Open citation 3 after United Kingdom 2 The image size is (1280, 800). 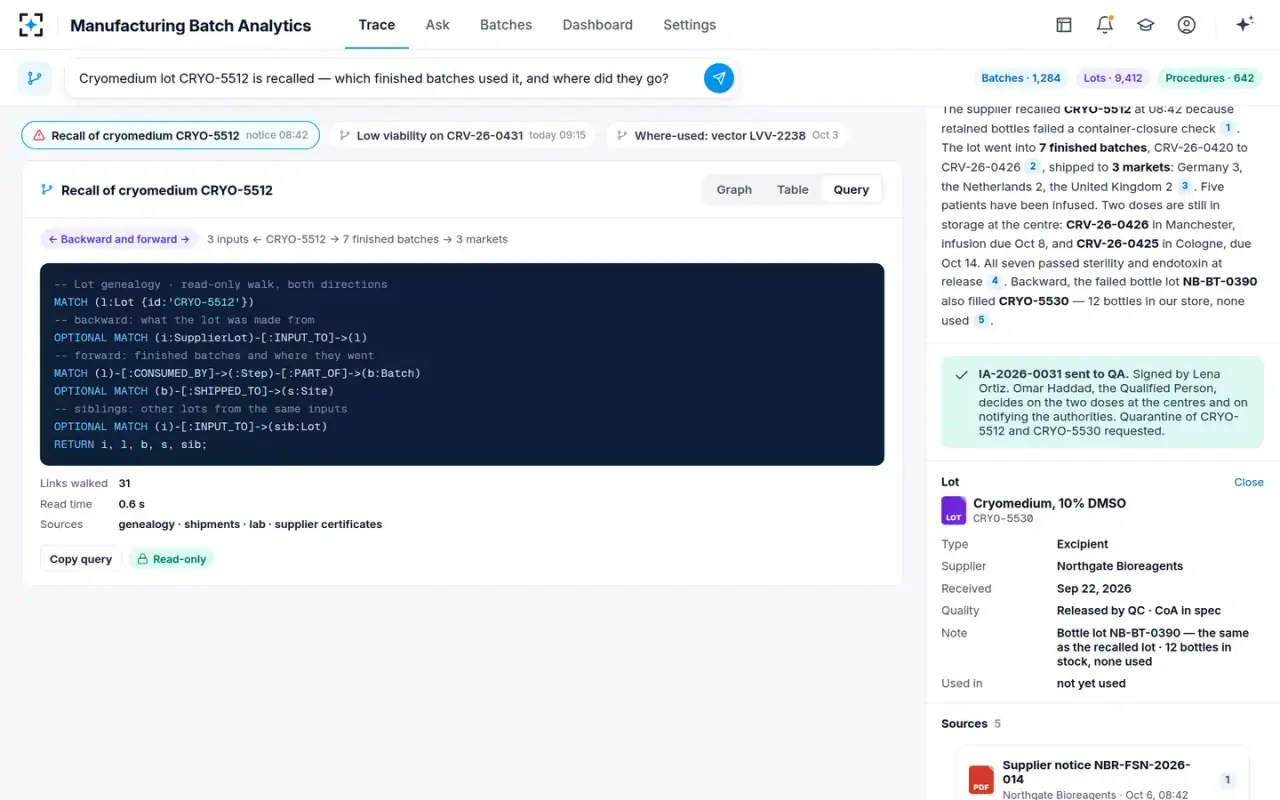tap(1185, 186)
